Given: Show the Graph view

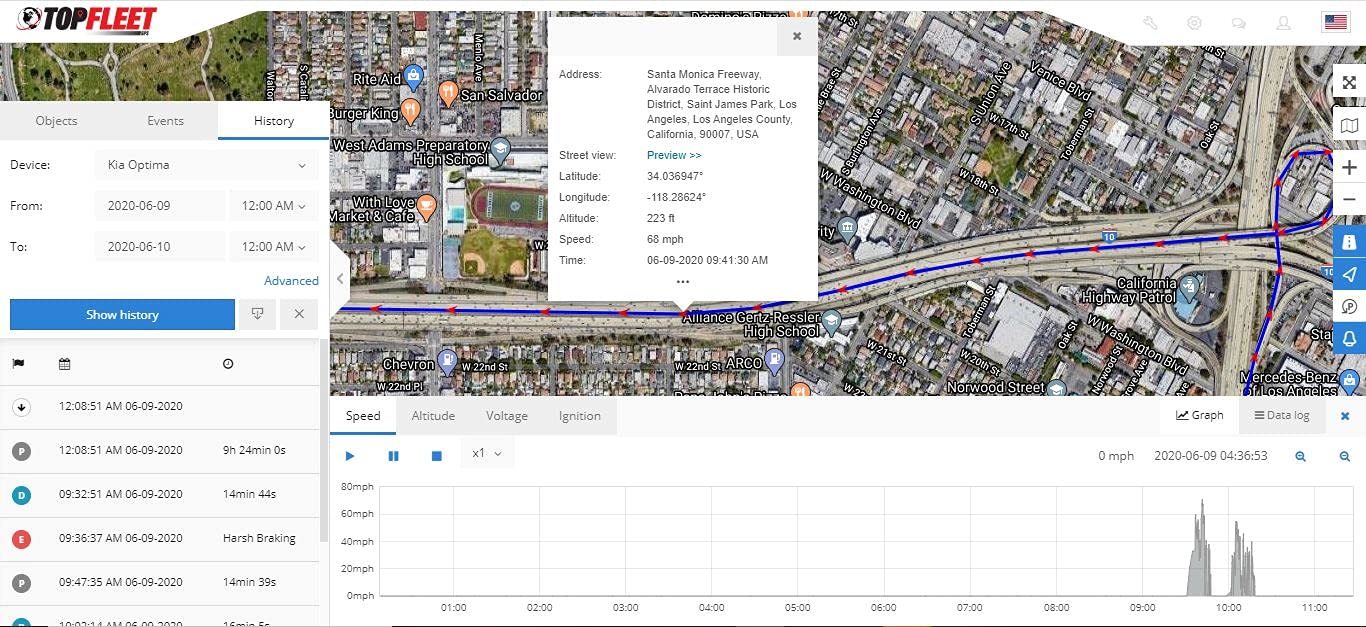Looking at the screenshot, I should coord(1200,415).
